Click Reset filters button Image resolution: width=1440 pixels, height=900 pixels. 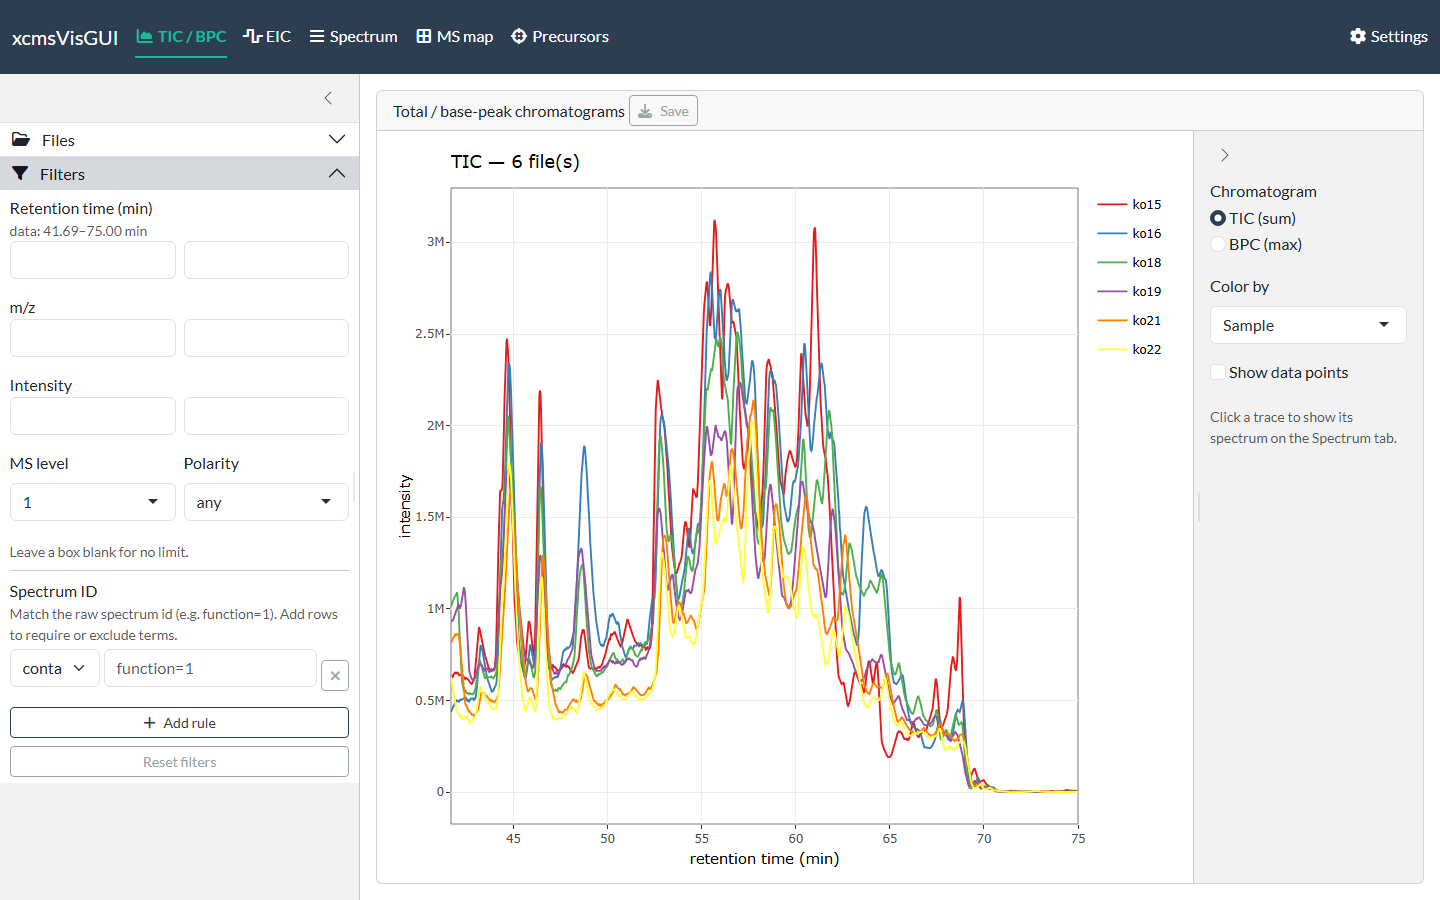point(179,762)
